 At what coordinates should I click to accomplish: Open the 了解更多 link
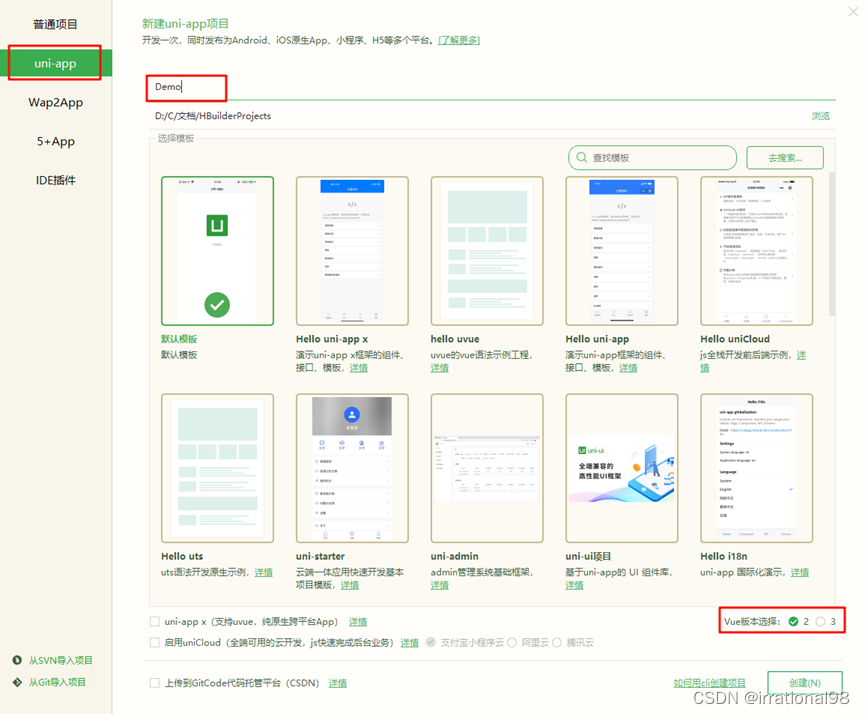point(459,40)
